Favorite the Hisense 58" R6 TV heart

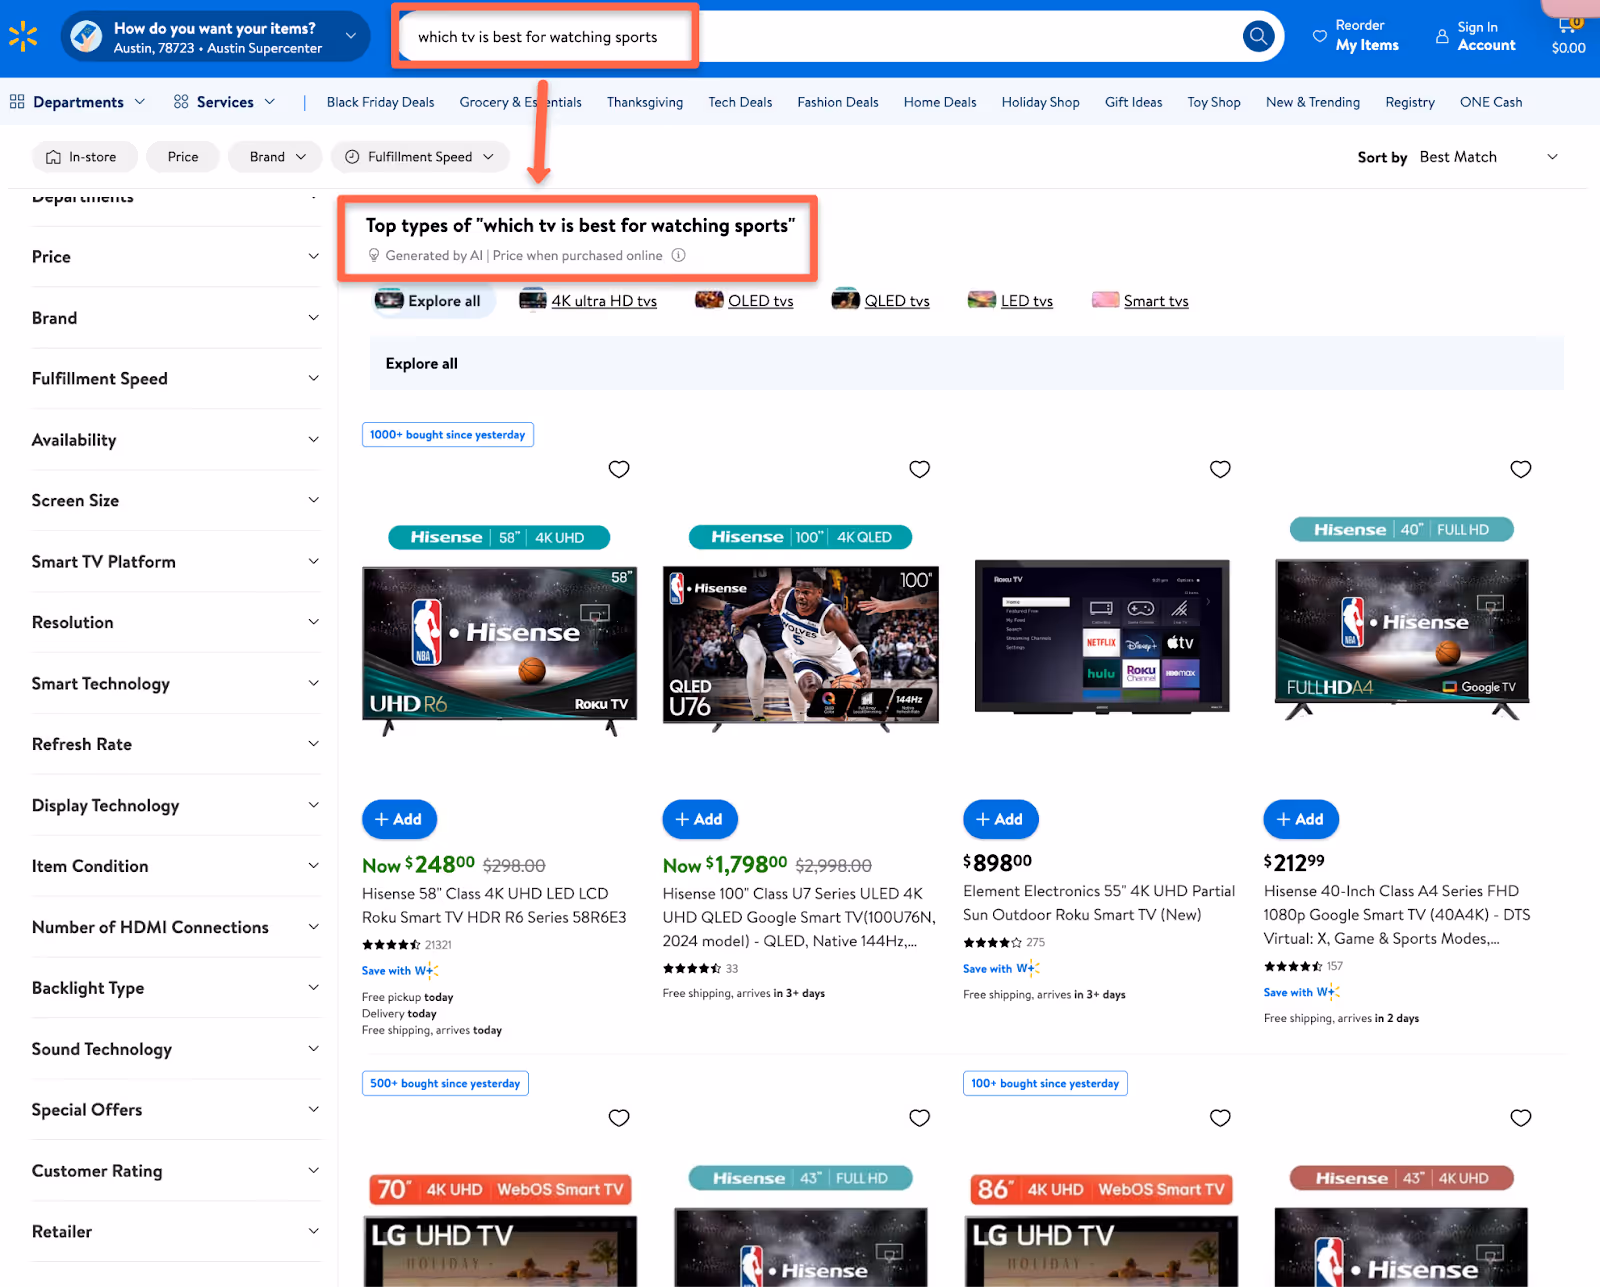(x=619, y=469)
